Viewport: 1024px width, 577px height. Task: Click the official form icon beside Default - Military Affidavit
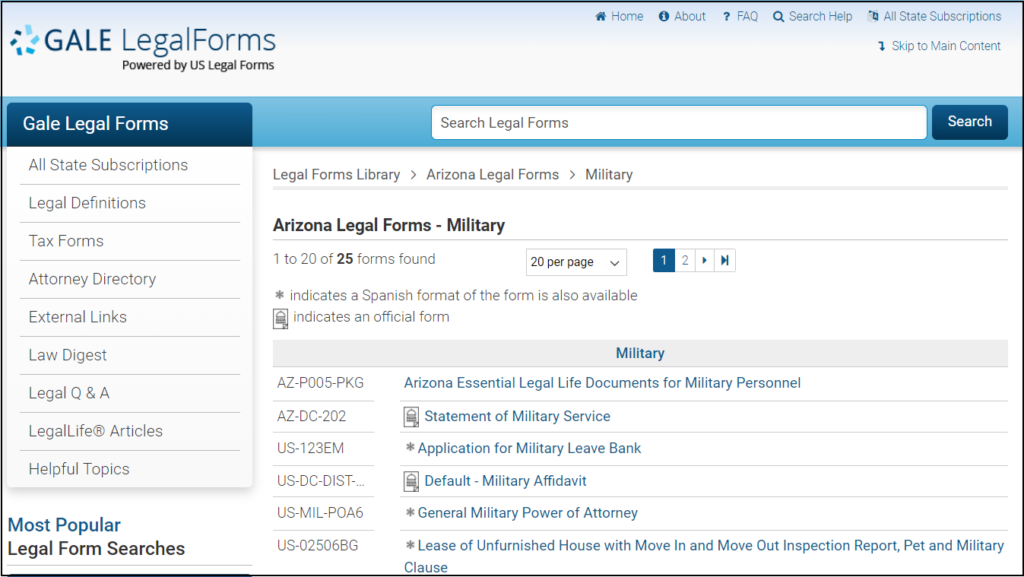tap(411, 480)
